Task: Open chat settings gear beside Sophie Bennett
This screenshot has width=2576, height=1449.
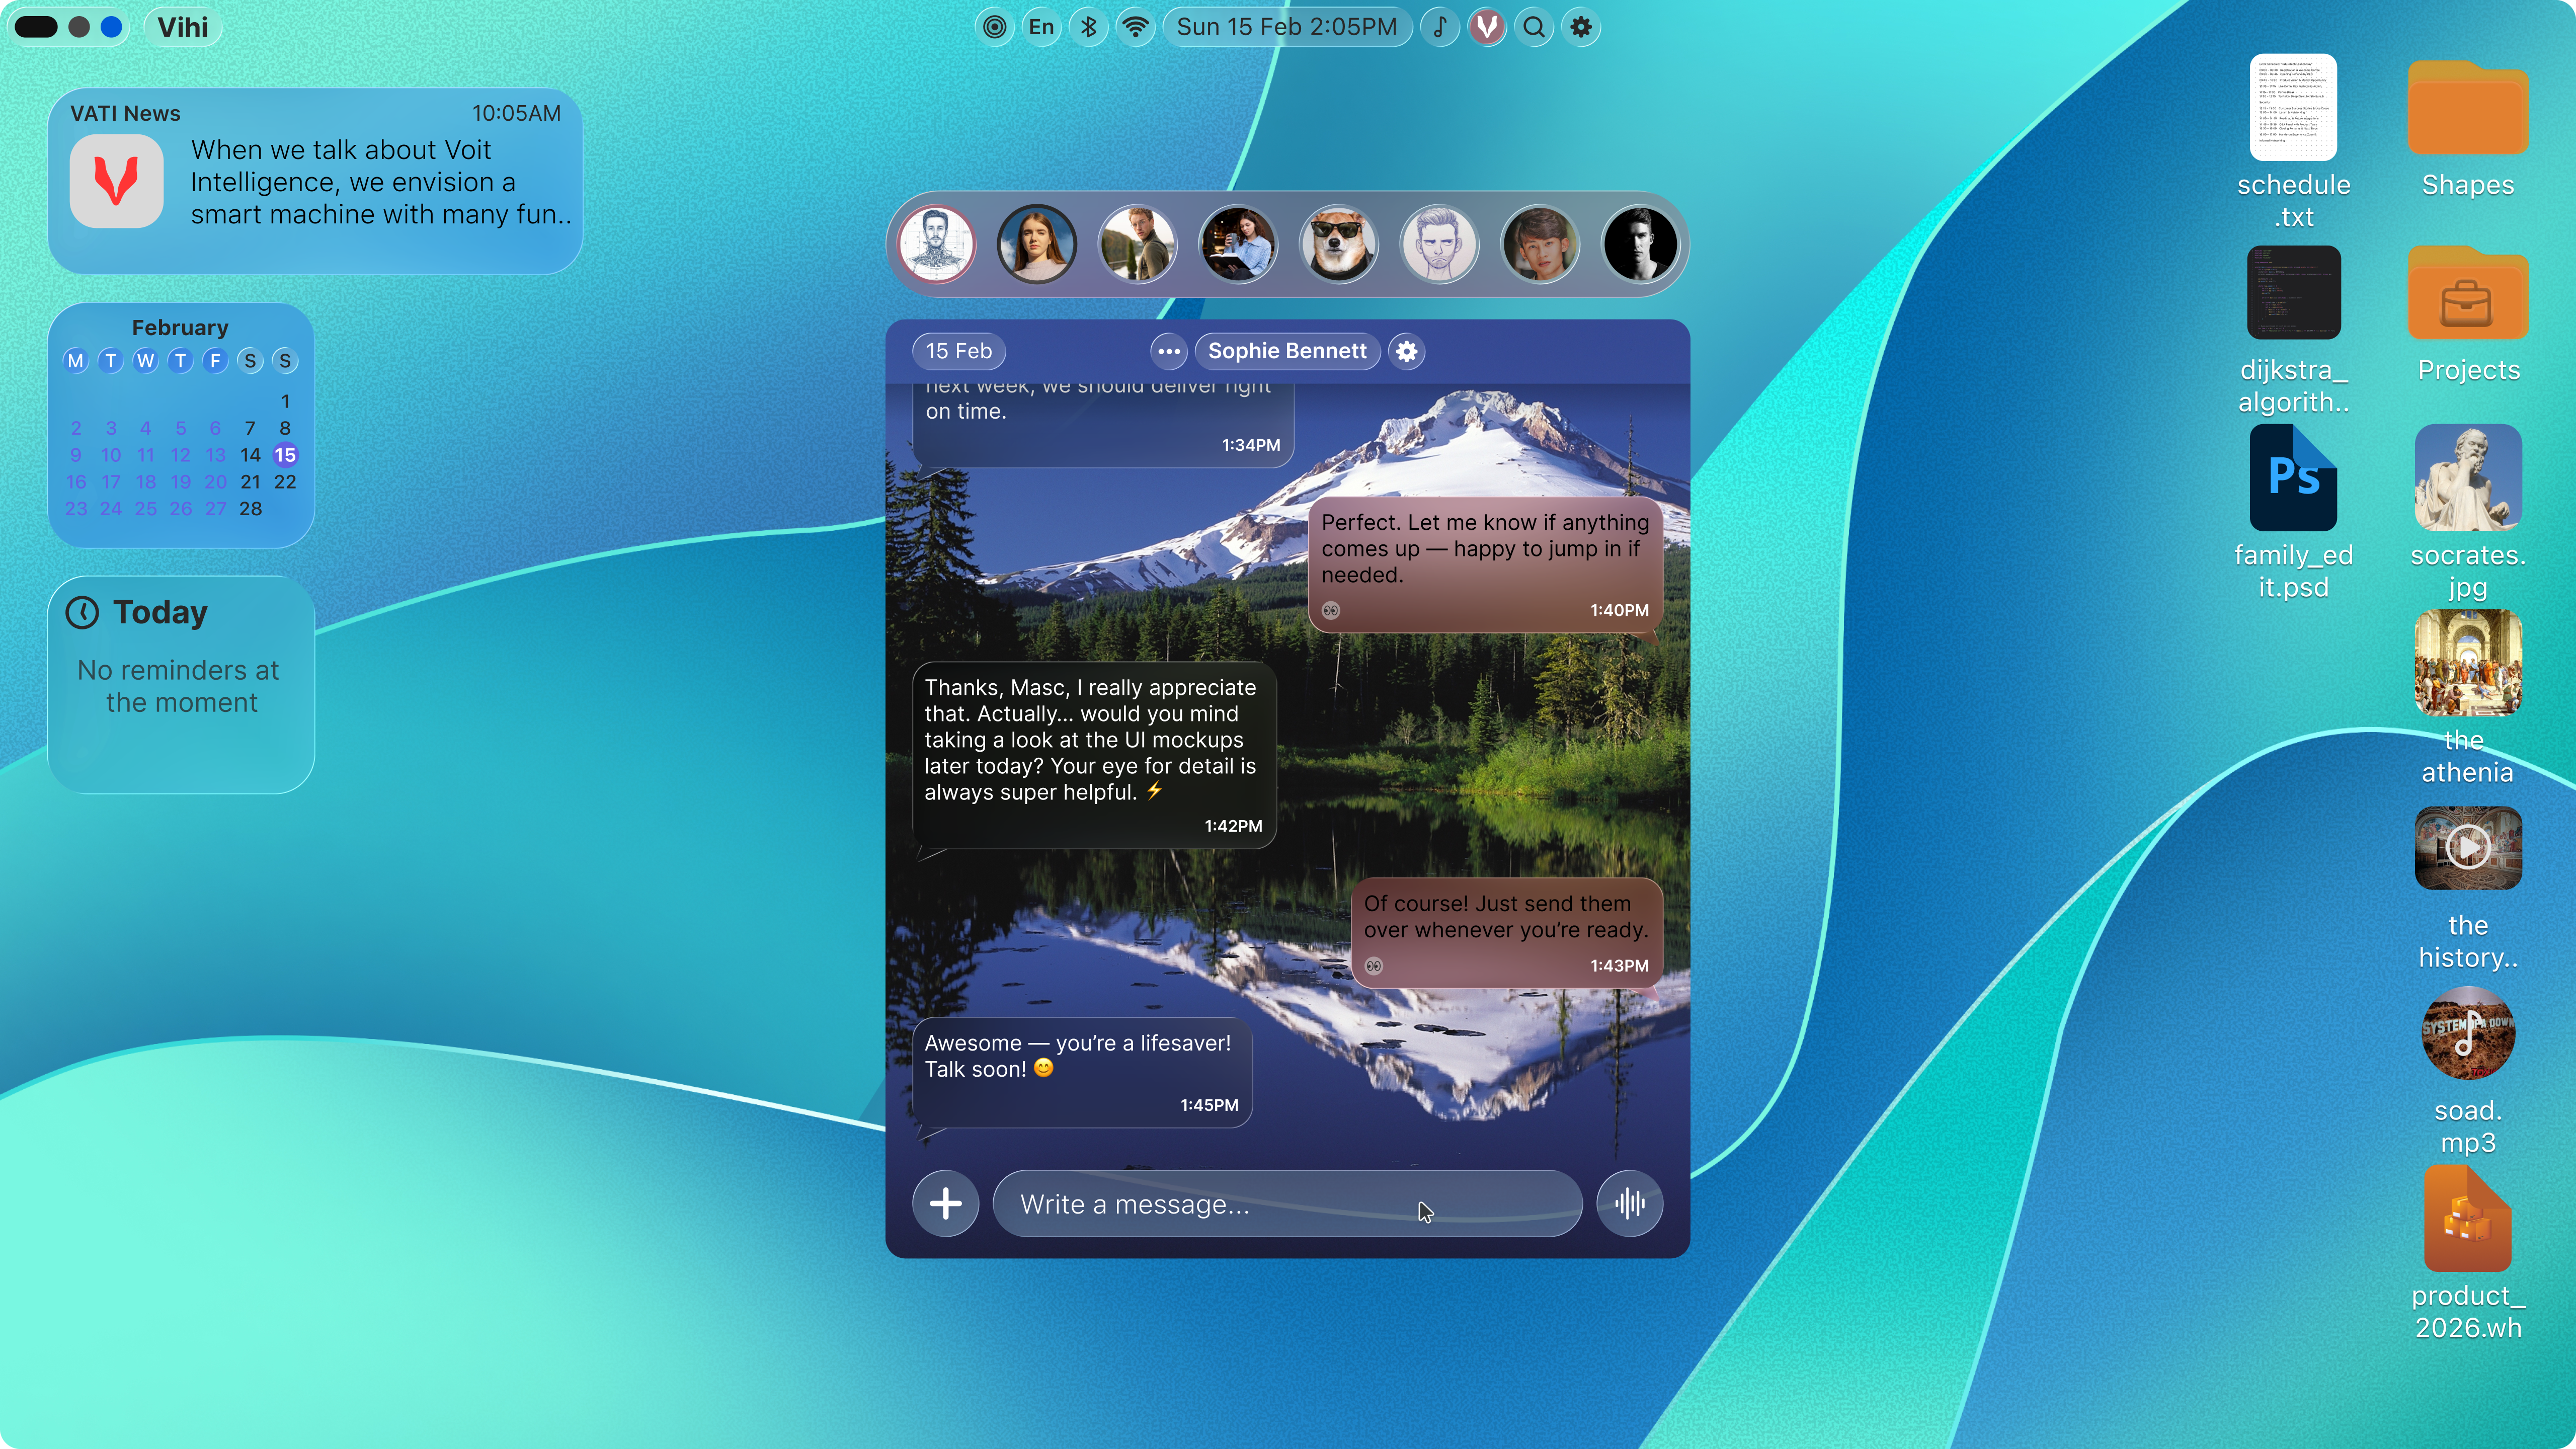Action: (1406, 351)
